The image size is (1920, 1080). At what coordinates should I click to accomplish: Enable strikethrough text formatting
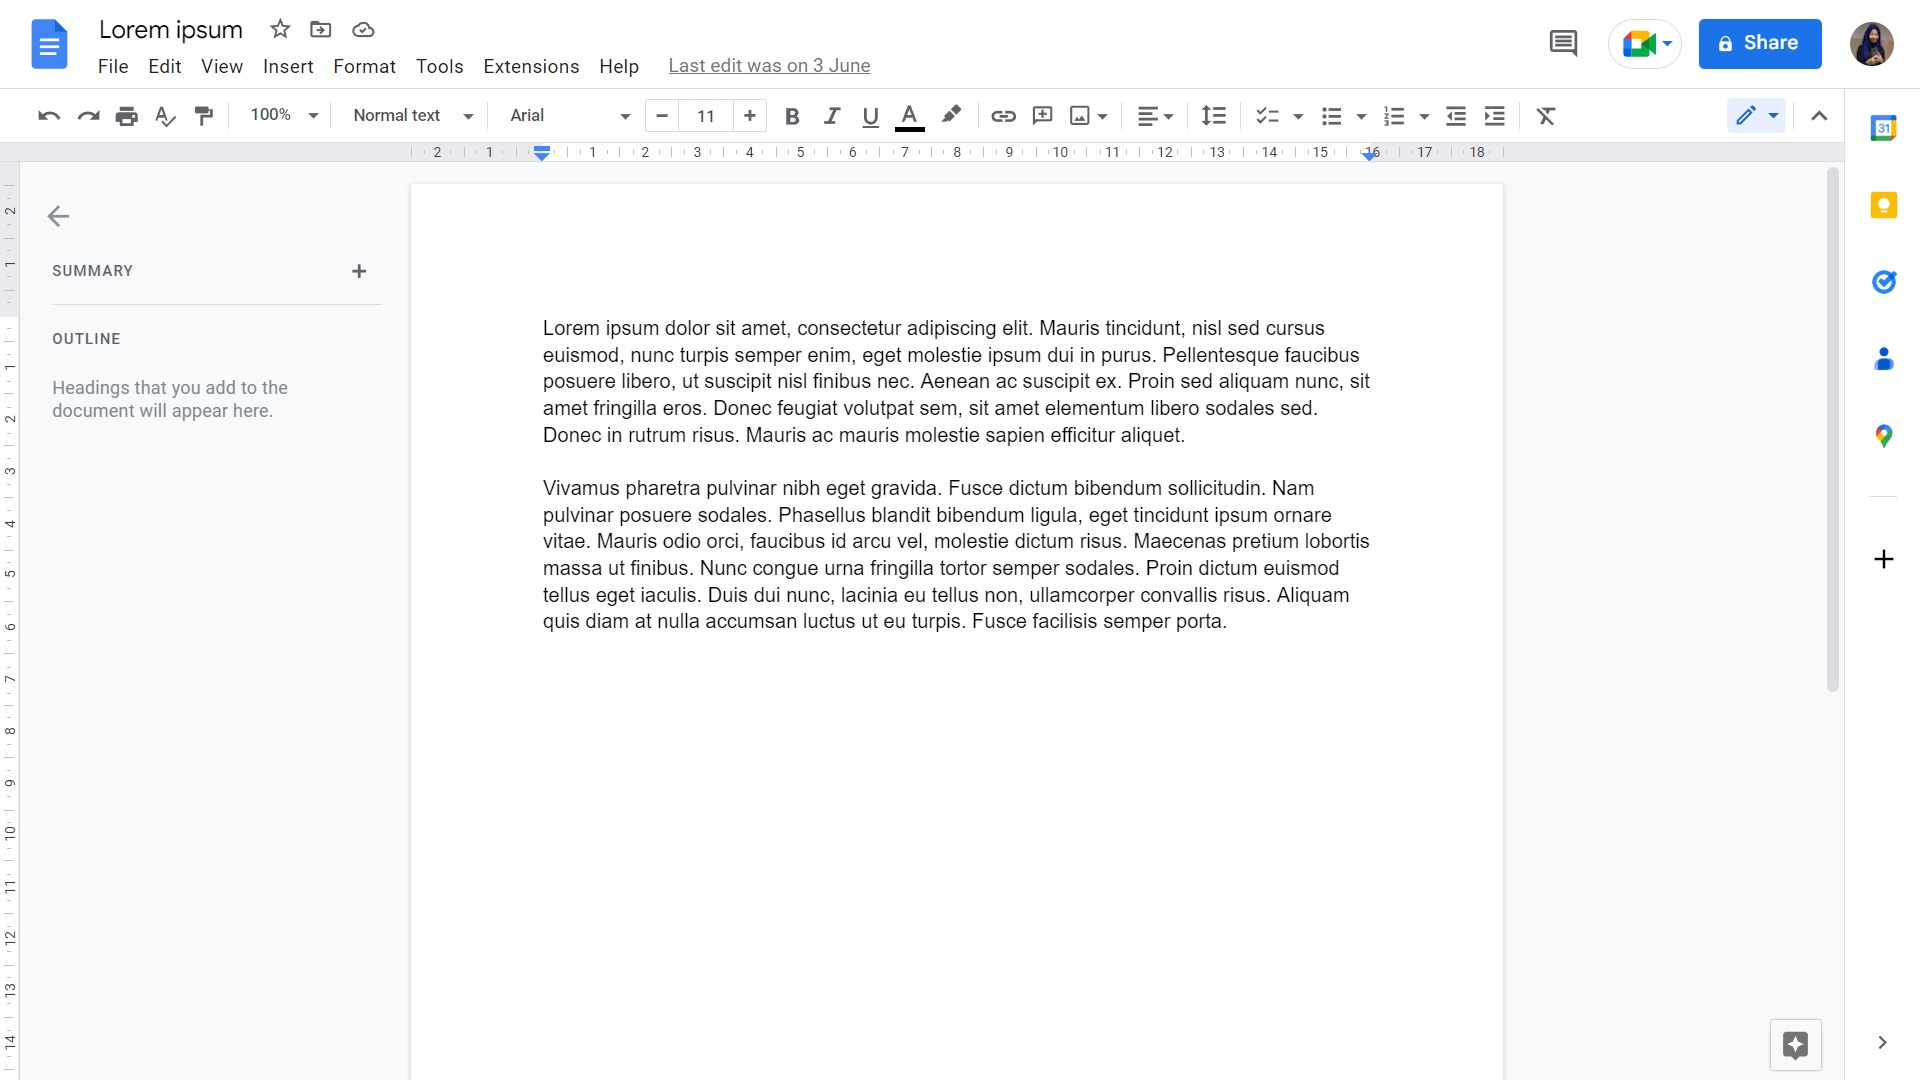tap(363, 65)
